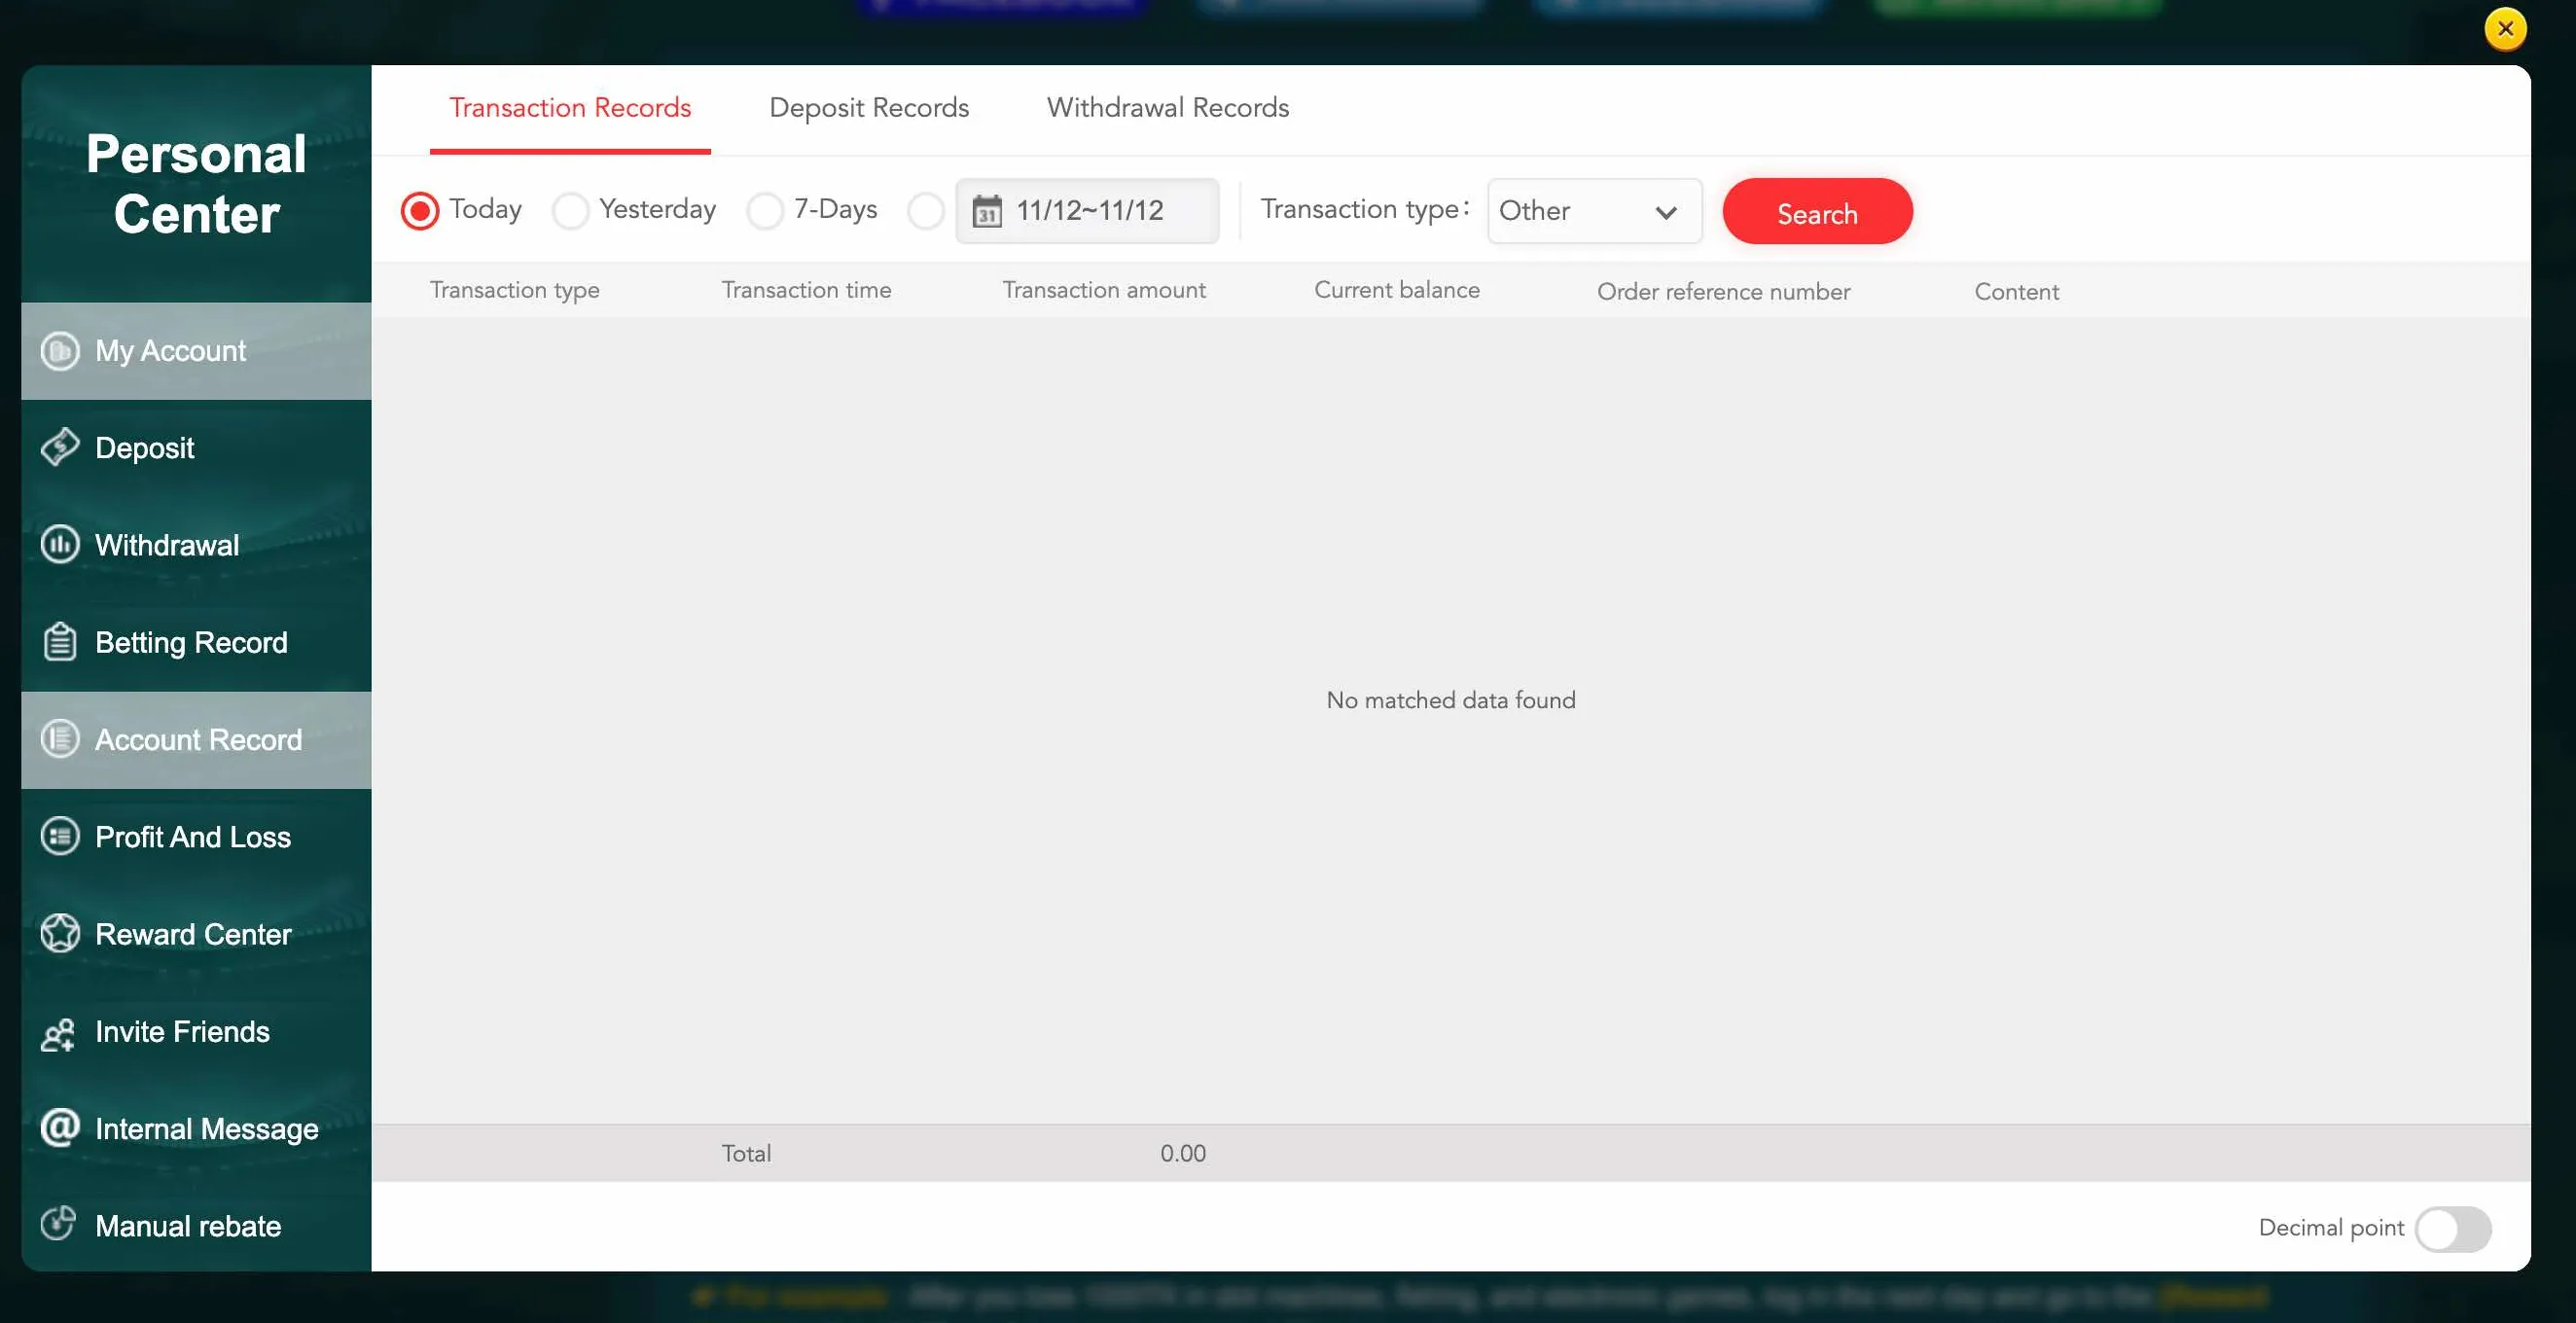This screenshot has width=2576, height=1323.
Task: Open the Profit And Loss menu item
Action: [196, 837]
